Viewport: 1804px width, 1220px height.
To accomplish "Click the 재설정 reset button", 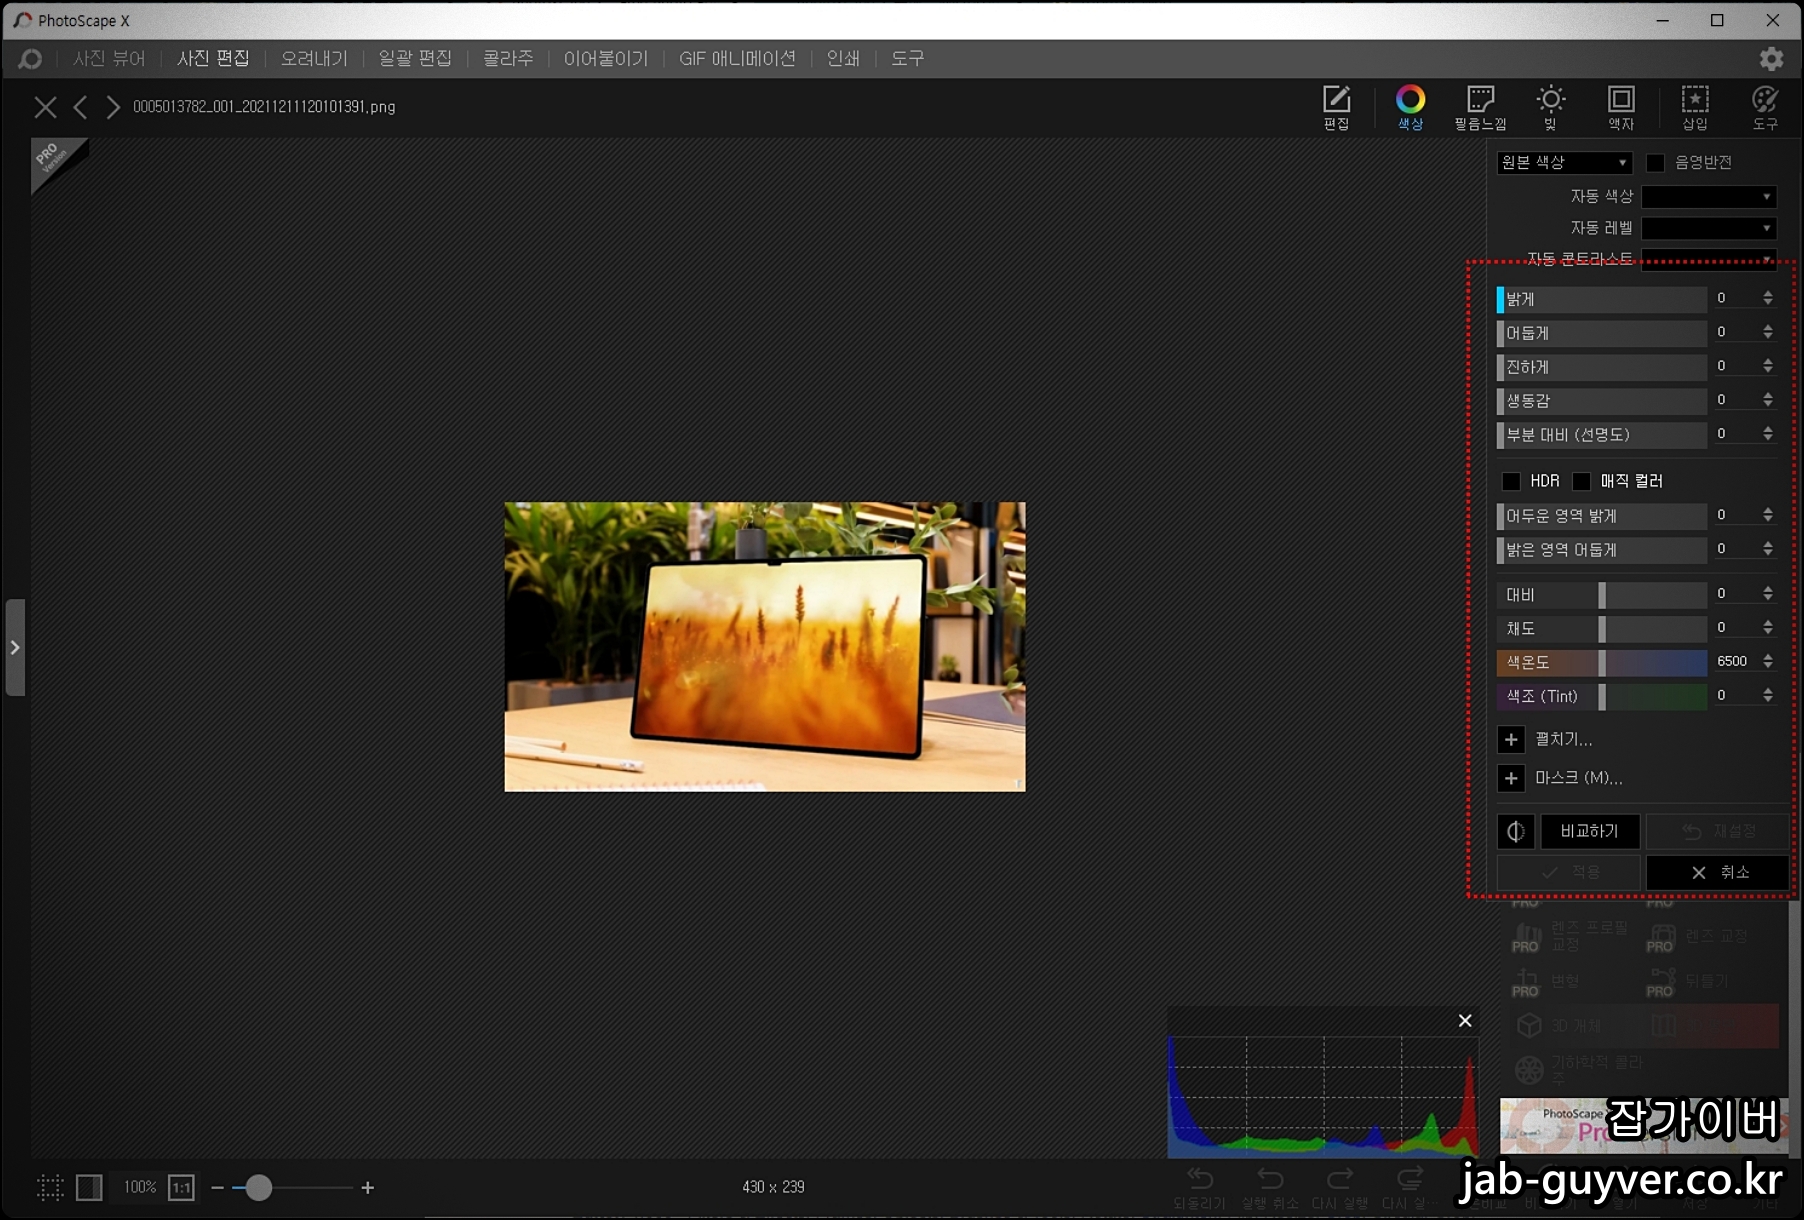I will click(x=1717, y=831).
